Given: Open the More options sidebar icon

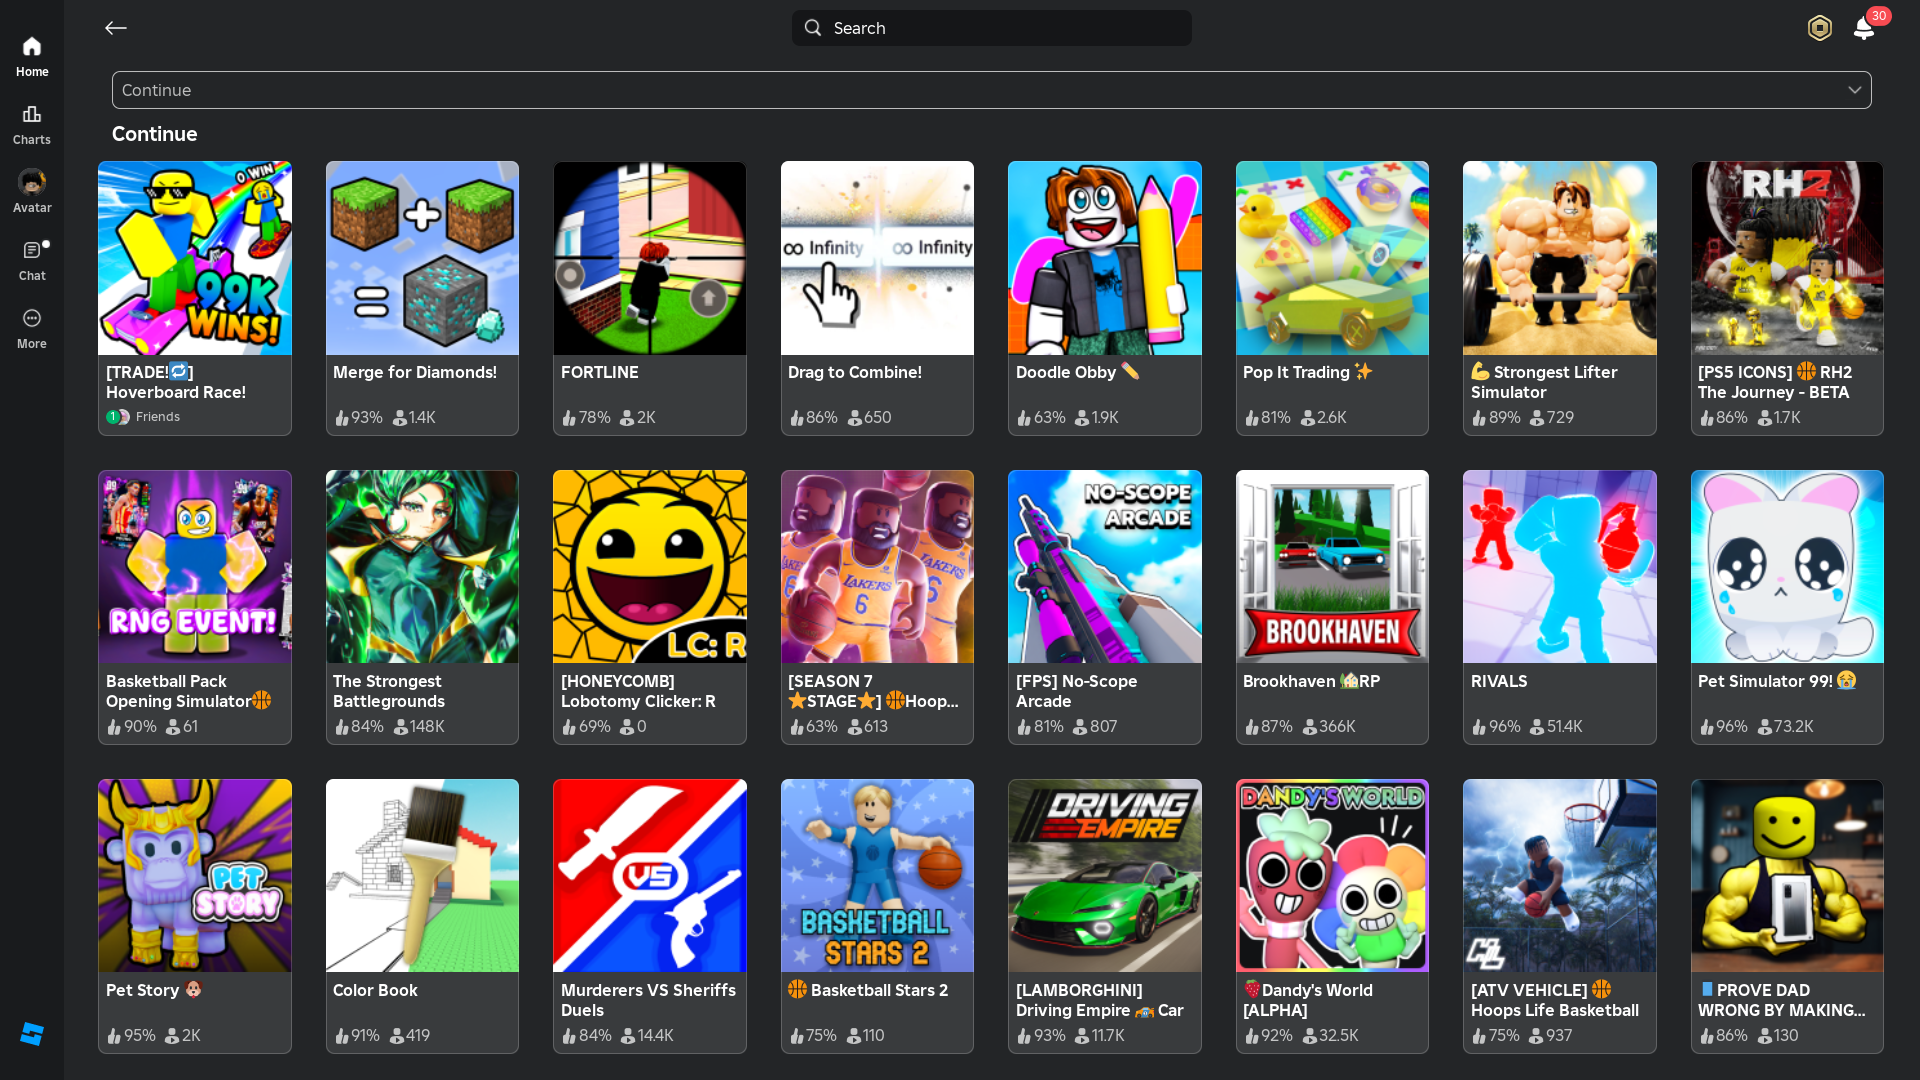Looking at the screenshot, I should [32, 319].
